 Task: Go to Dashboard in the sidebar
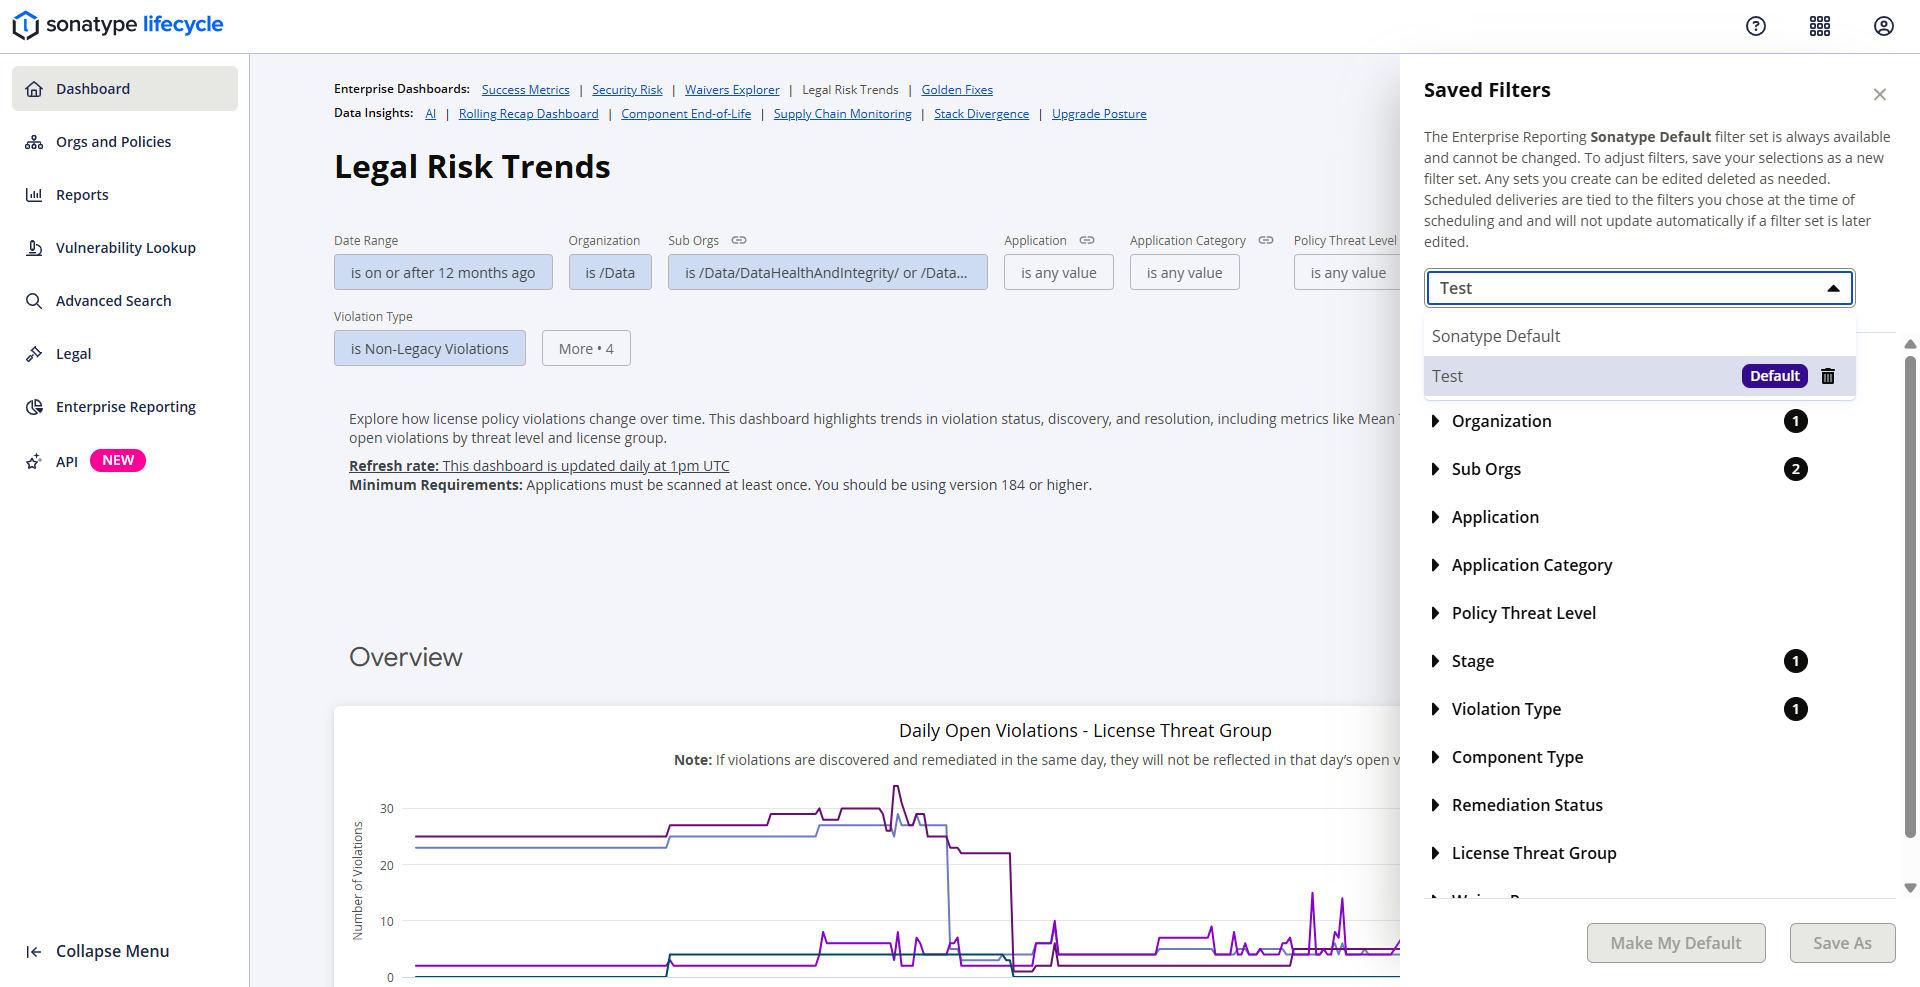pyautogui.click(x=125, y=89)
